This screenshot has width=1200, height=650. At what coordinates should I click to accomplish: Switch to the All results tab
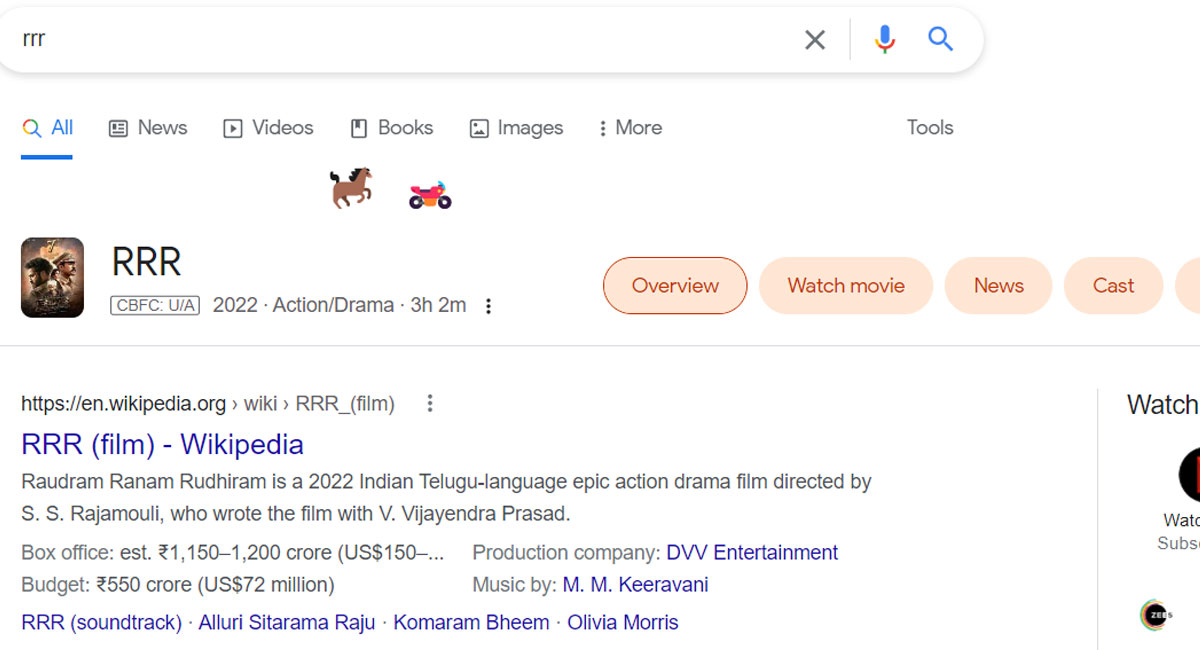click(x=47, y=128)
